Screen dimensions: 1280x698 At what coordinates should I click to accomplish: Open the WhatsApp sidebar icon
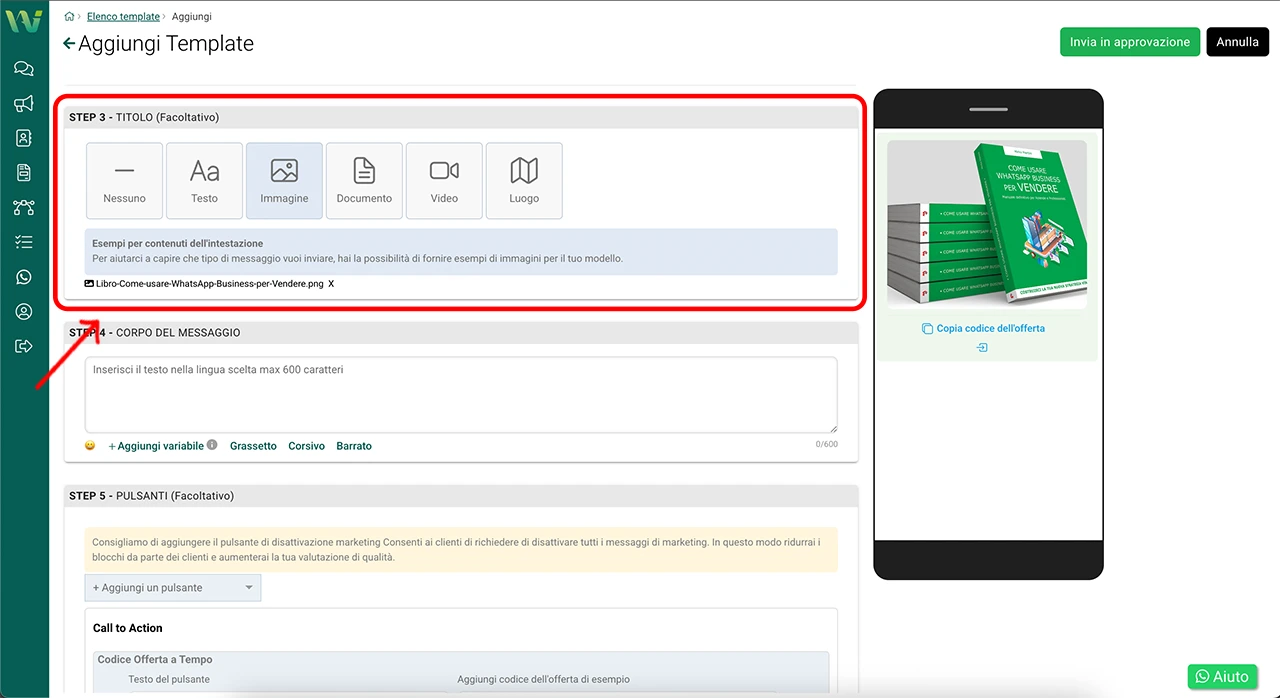coord(24,277)
